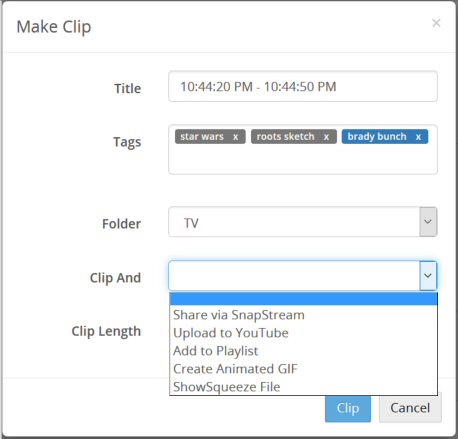The image size is (458, 439).
Task: Select Create Animated GIF option
Action: [303, 369]
